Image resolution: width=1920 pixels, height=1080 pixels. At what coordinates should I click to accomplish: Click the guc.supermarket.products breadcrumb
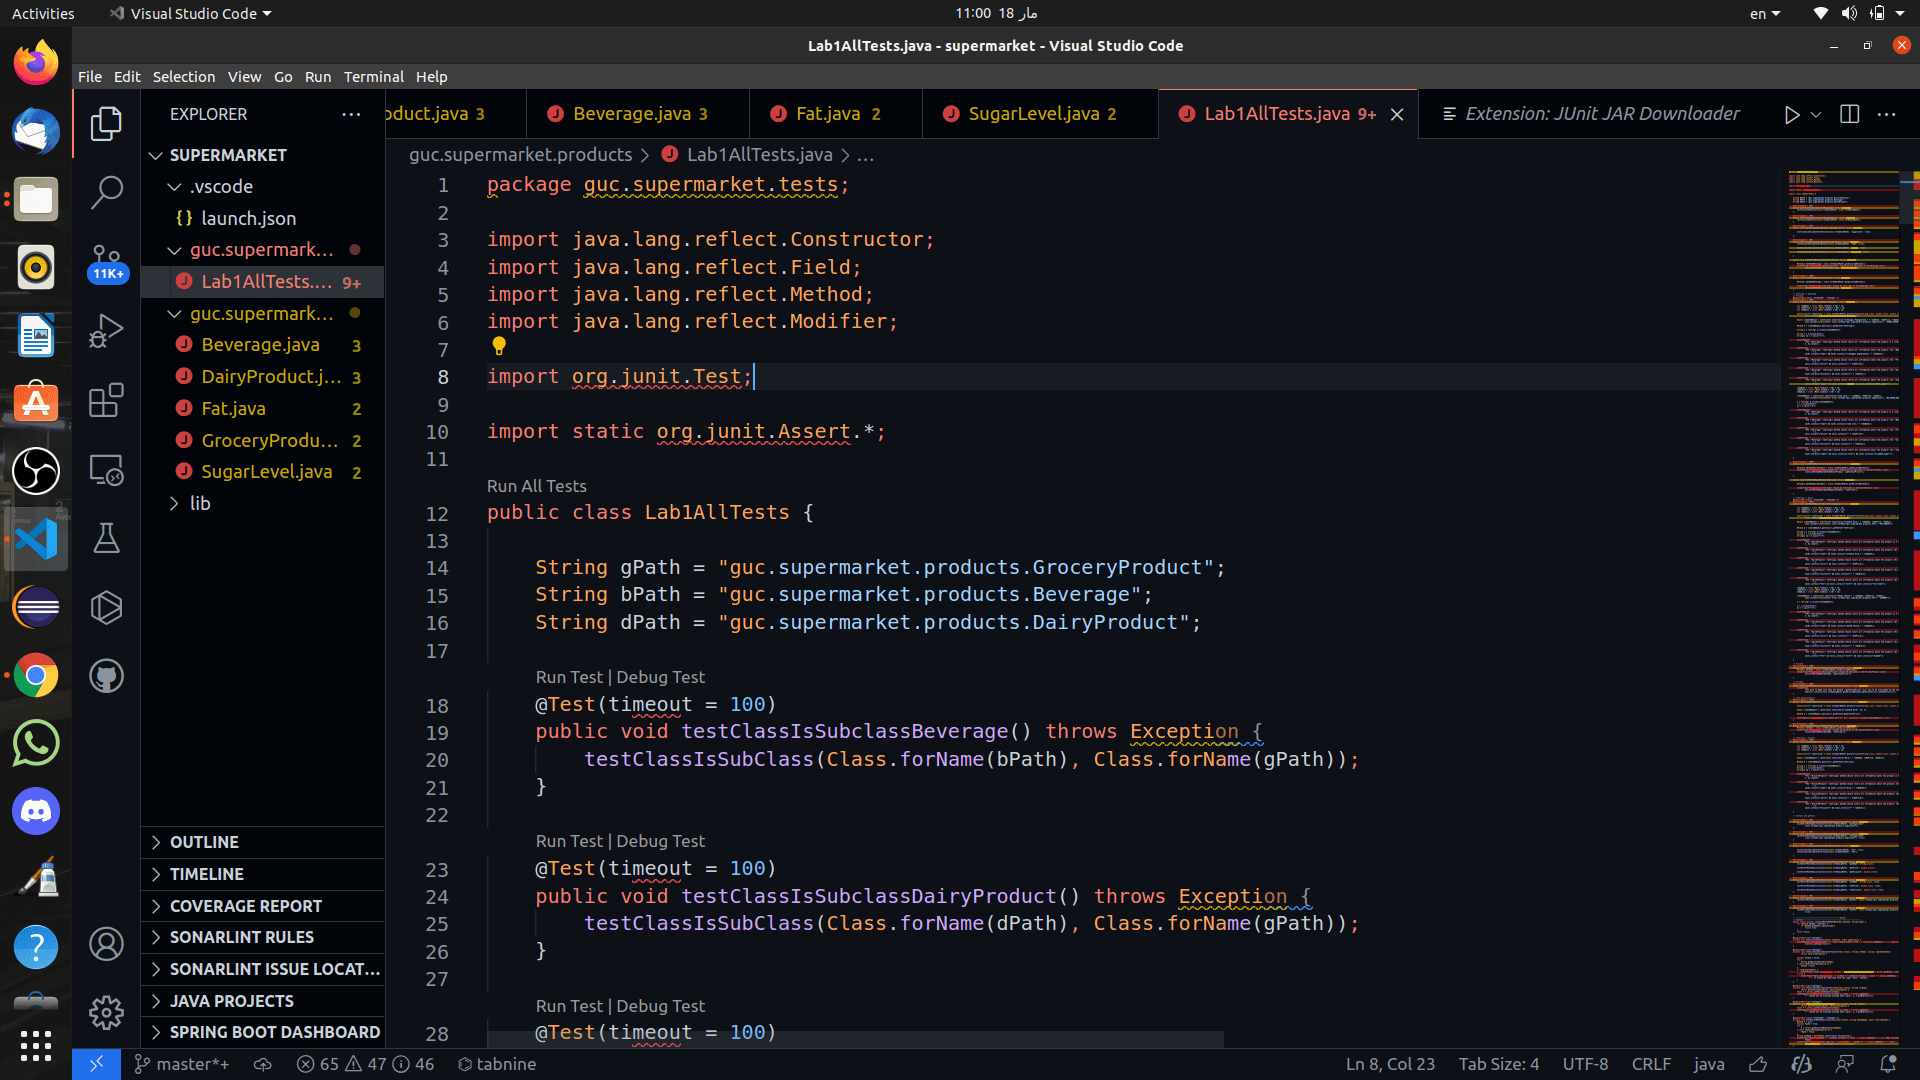pyautogui.click(x=520, y=154)
